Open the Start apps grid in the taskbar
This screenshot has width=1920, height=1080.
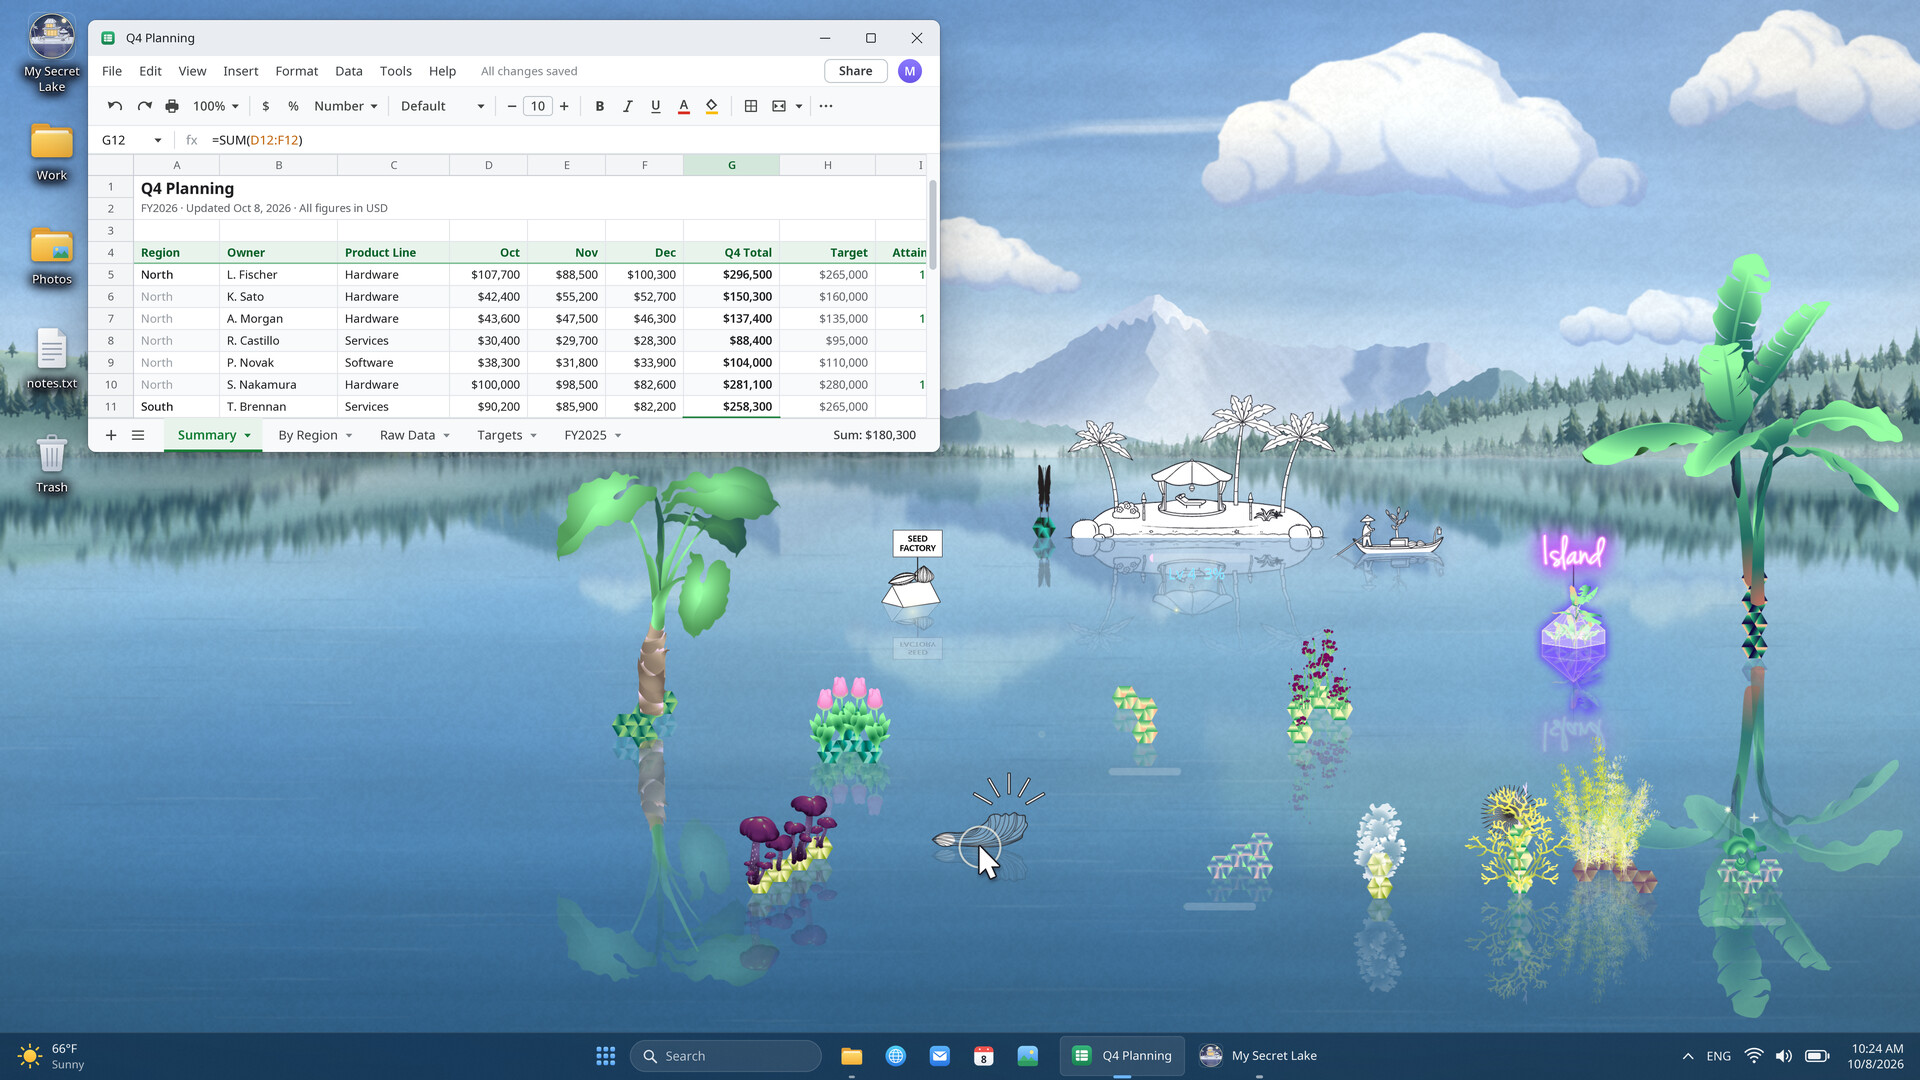click(x=606, y=1056)
